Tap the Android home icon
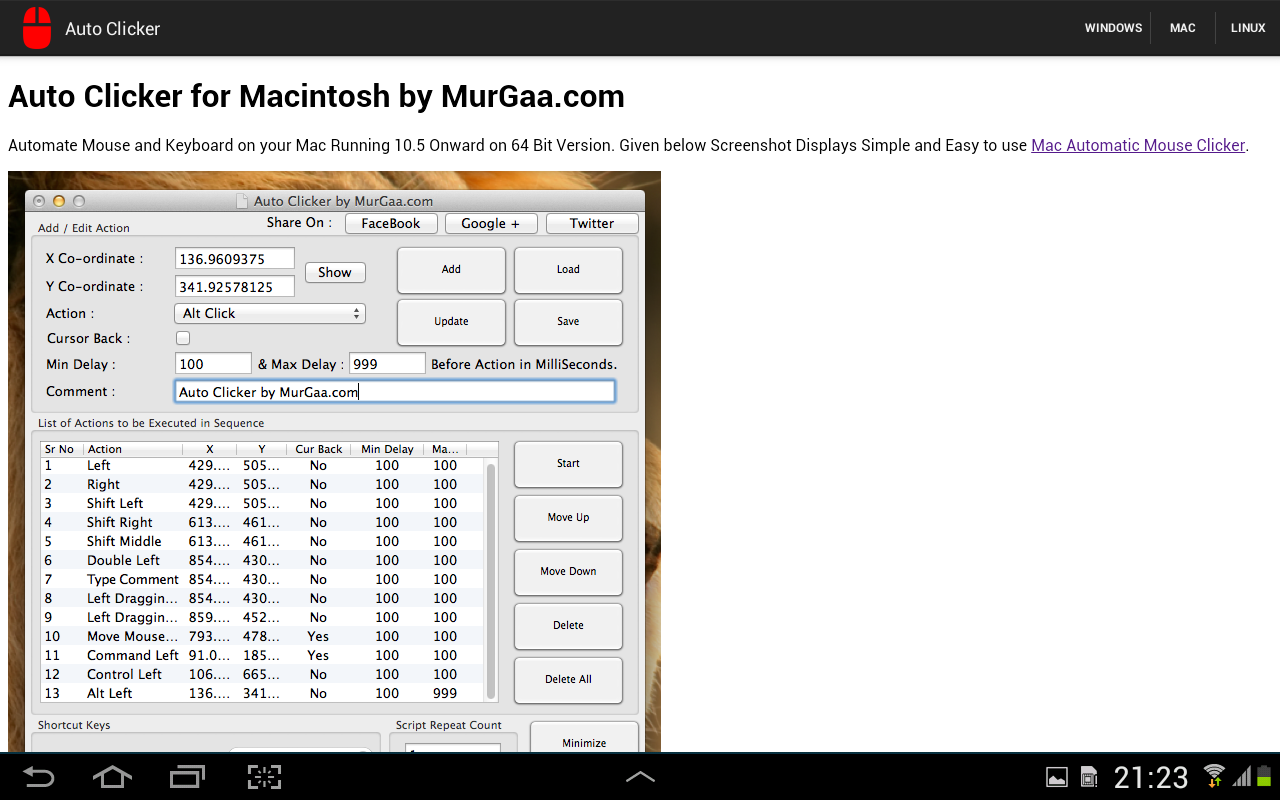Viewport: 1280px width, 800px height. coord(112,777)
